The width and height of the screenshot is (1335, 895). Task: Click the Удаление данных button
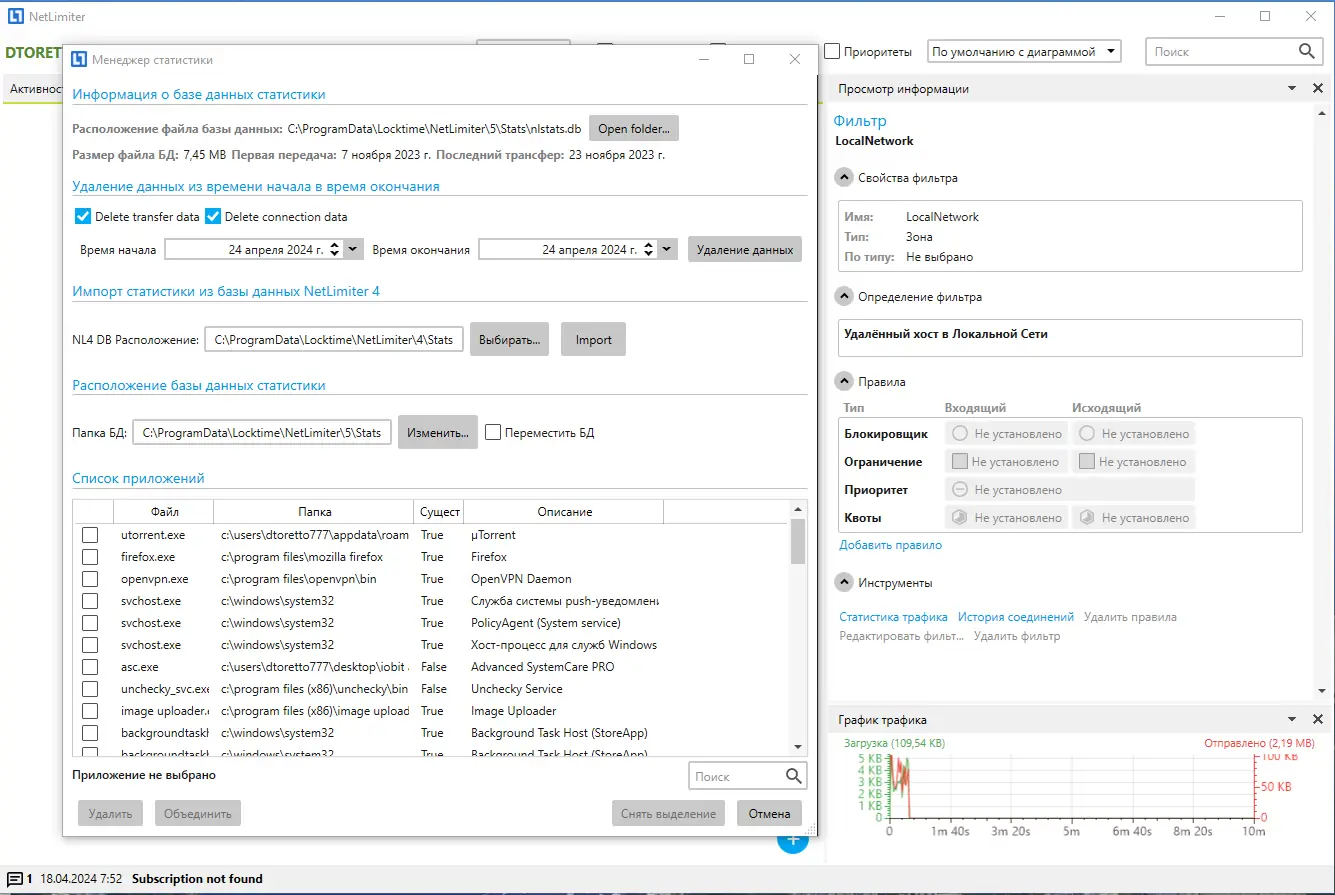745,249
